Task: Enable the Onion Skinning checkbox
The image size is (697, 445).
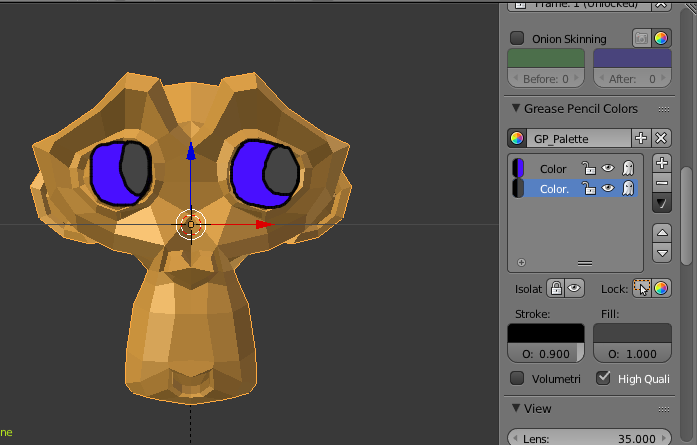Action: click(x=517, y=38)
